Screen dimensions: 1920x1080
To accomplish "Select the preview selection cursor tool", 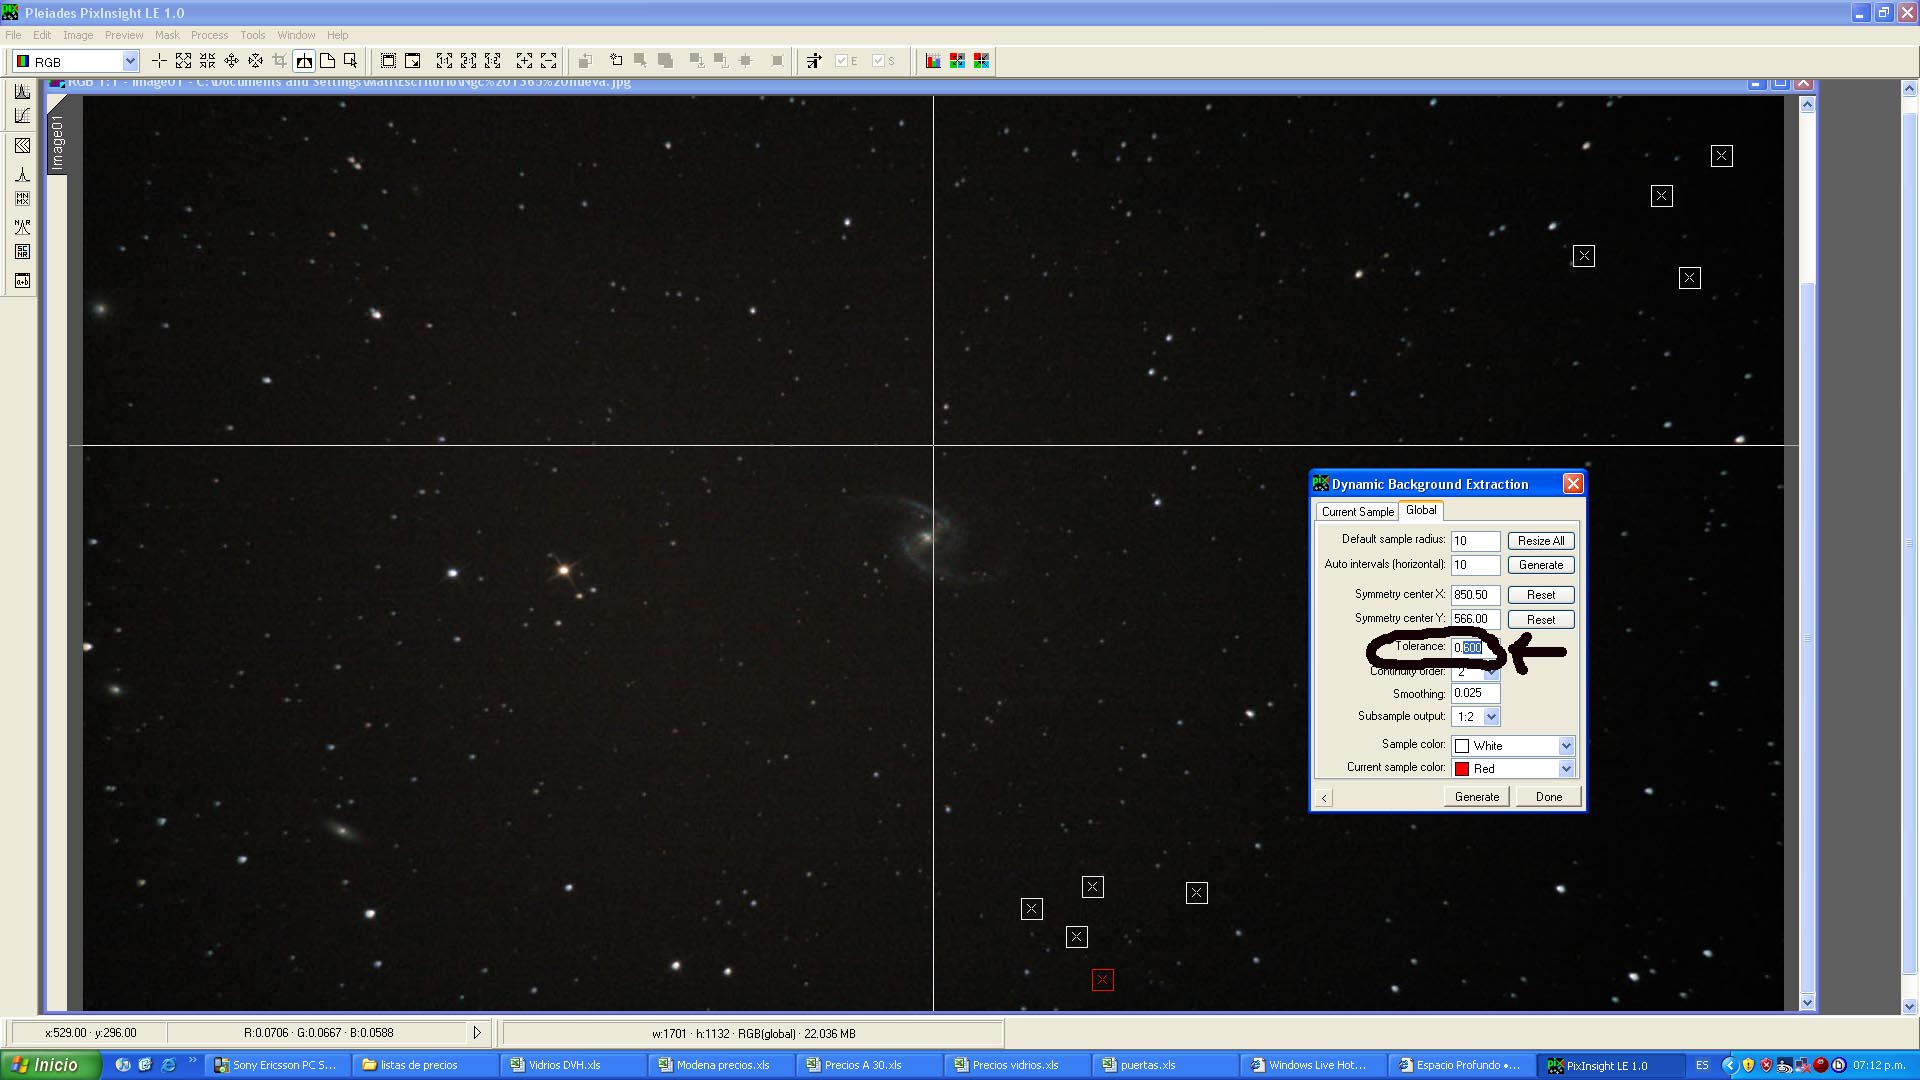I will click(x=351, y=61).
